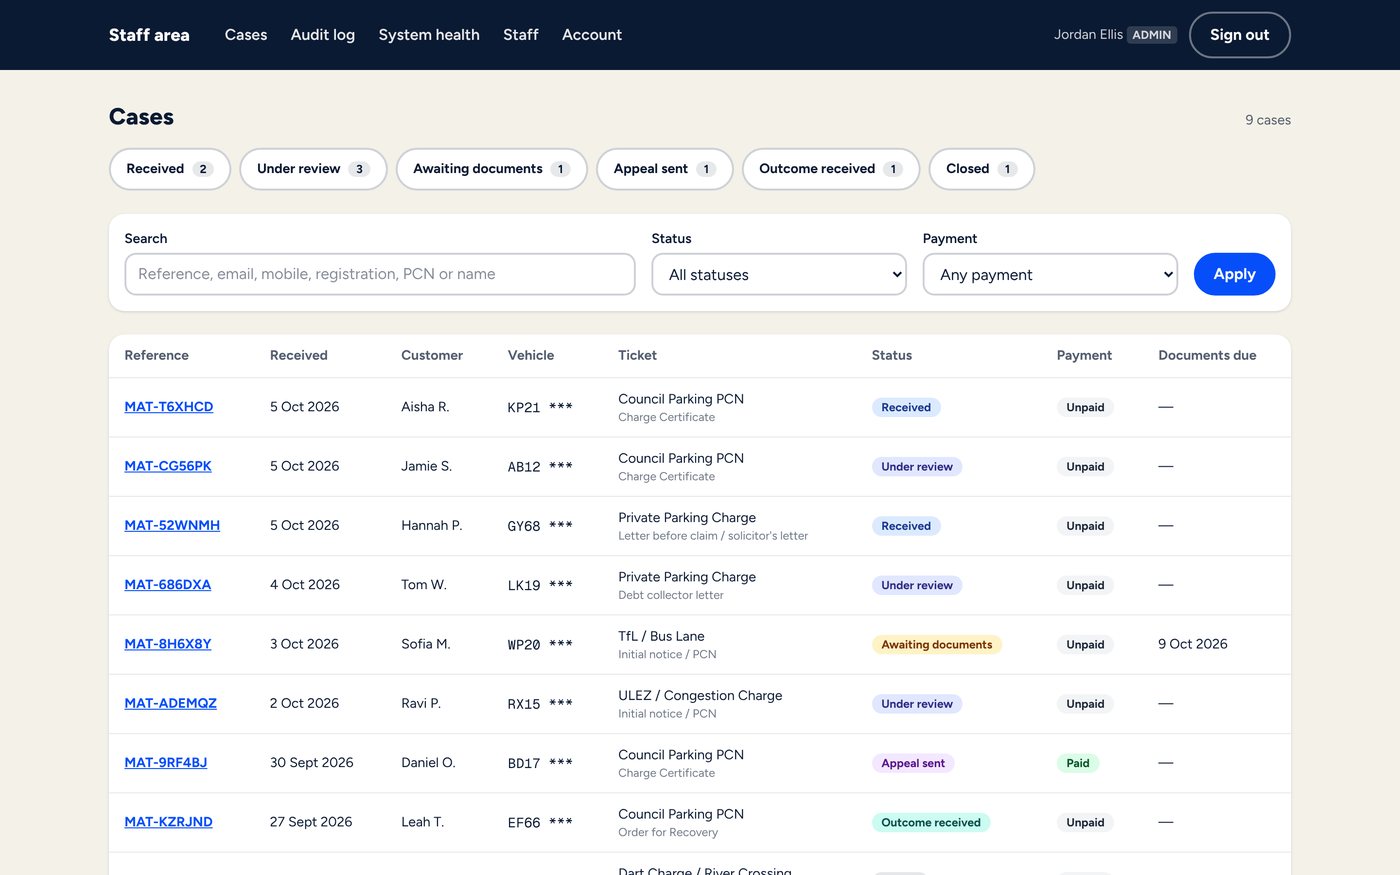Viewport: 1400px width, 875px height.
Task: Open the Cases nav item
Action: point(246,35)
